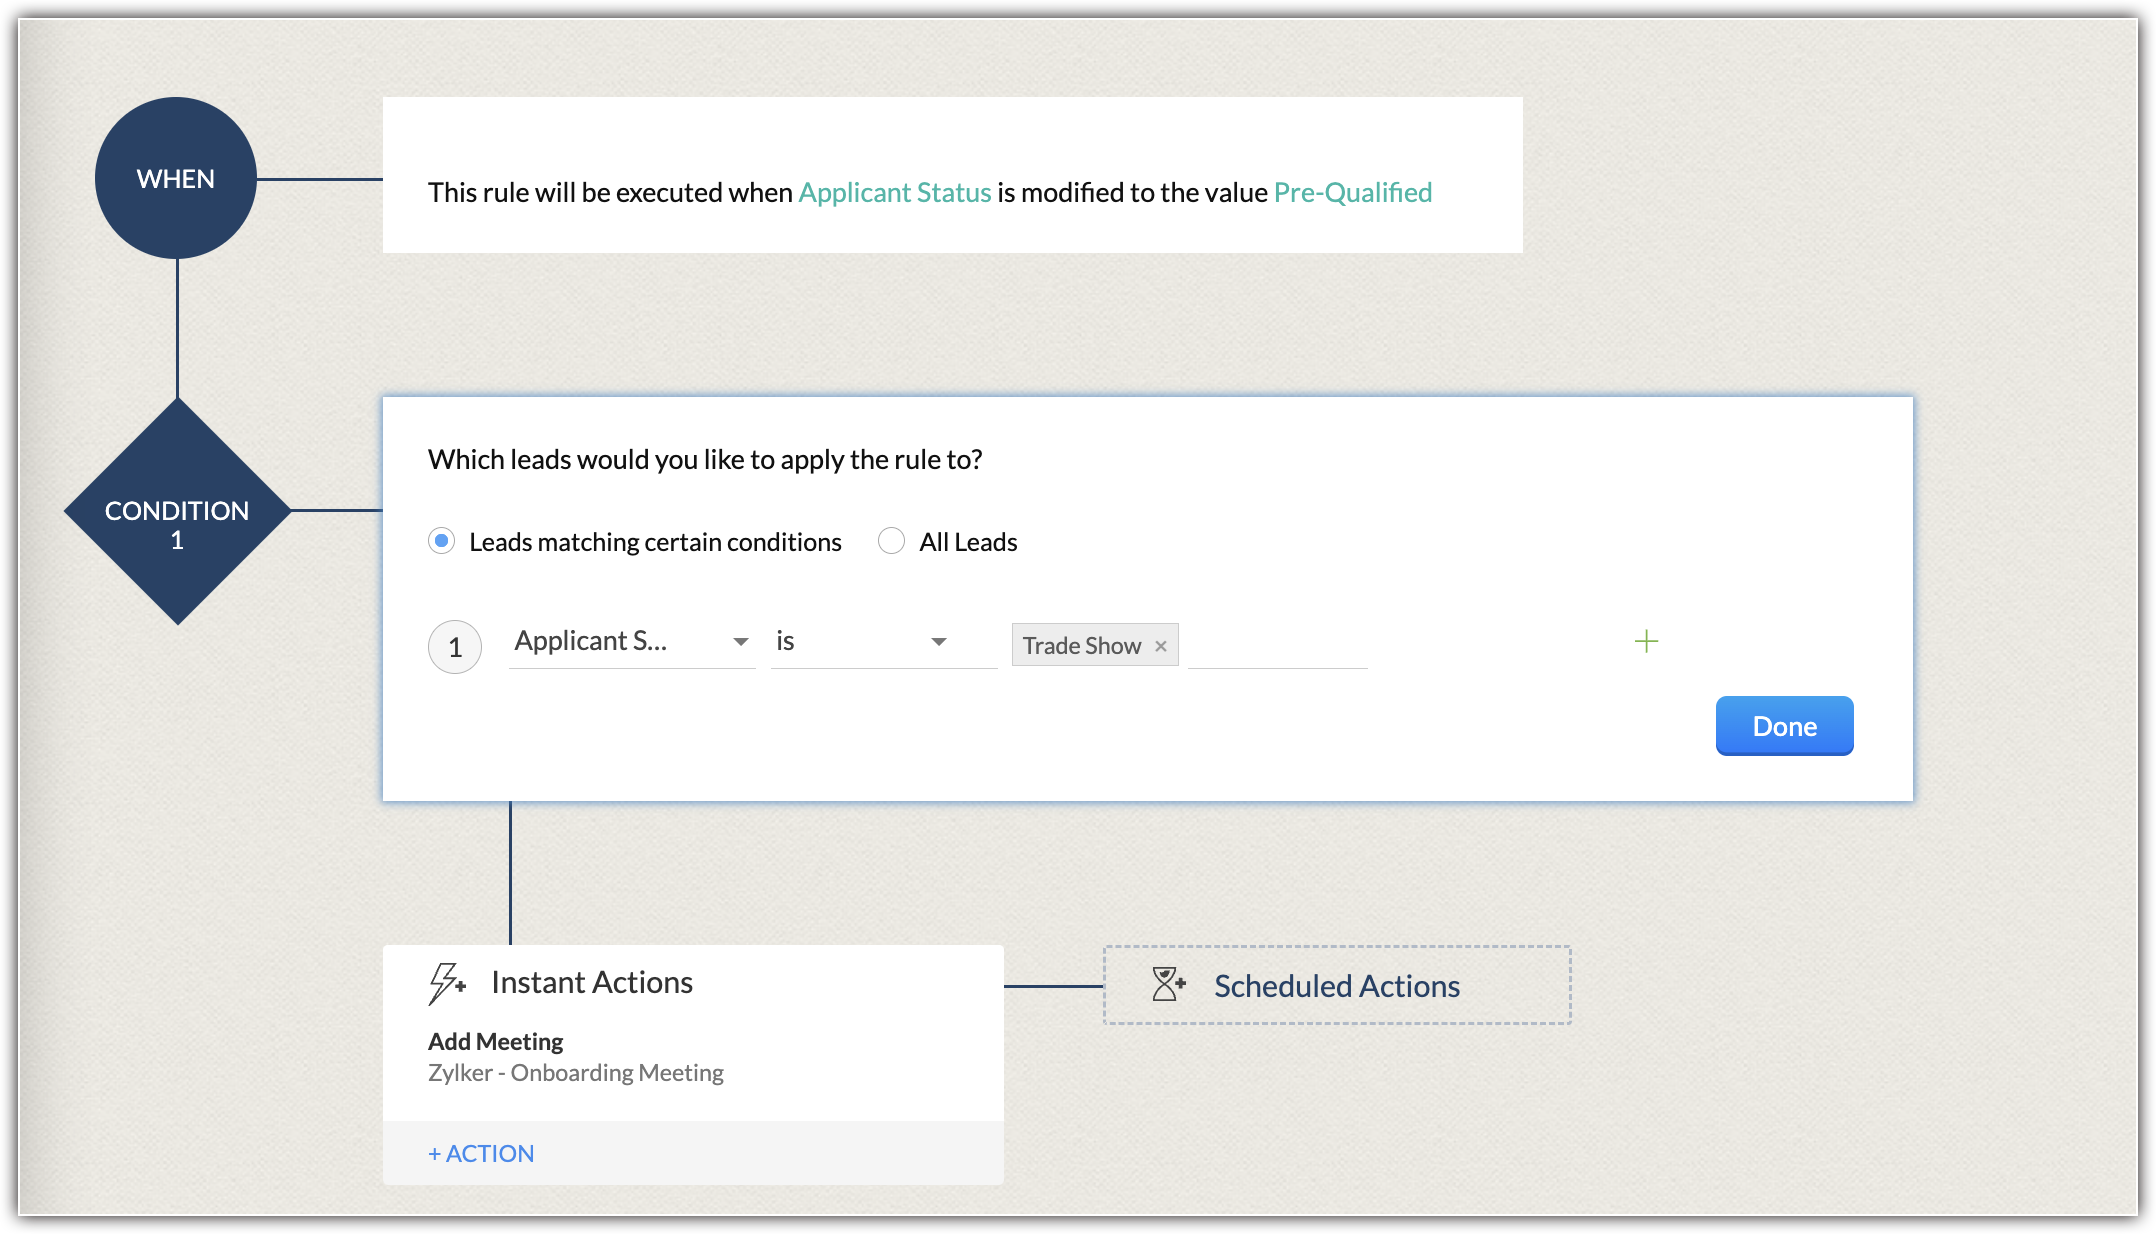Select Leads matching certain conditions radio
This screenshot has width=2156, height=1234.
441,541
